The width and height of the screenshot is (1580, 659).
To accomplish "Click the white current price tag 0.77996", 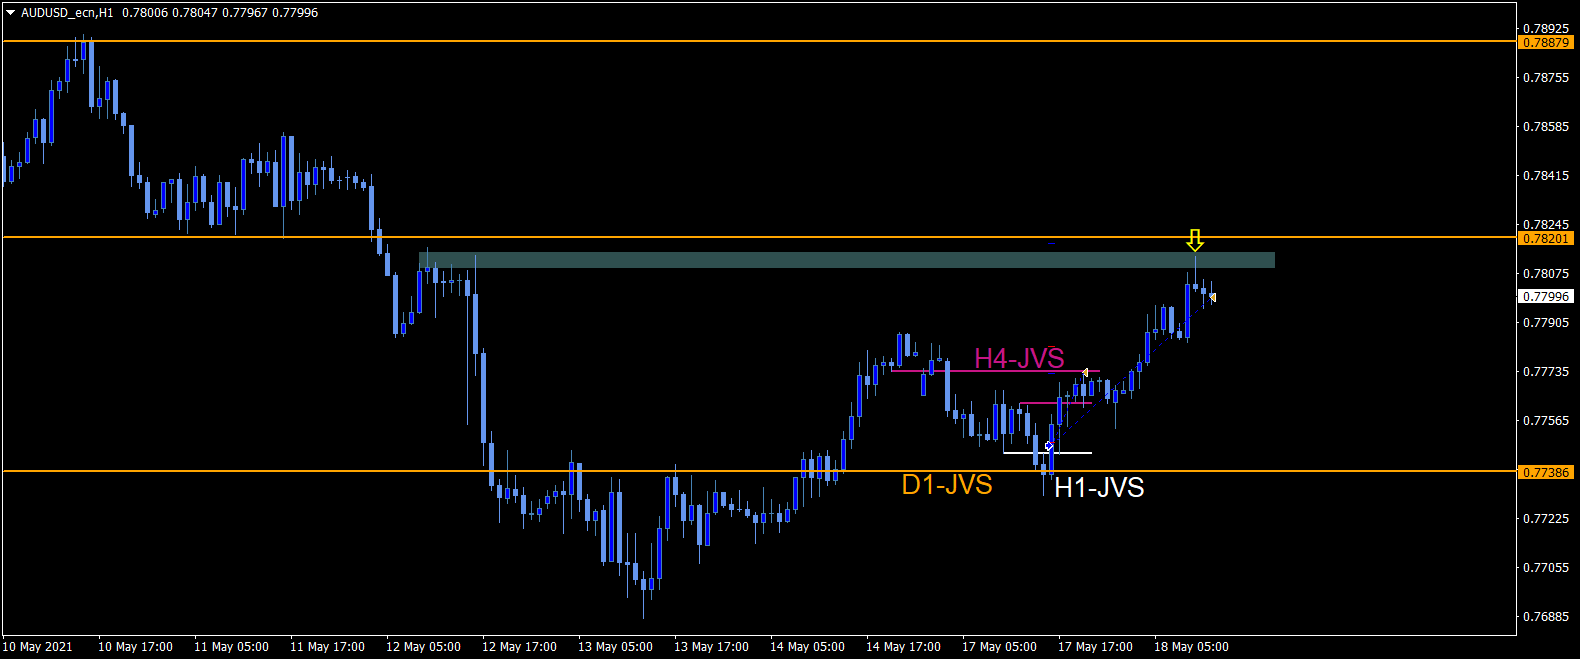I will (1546, 297).
